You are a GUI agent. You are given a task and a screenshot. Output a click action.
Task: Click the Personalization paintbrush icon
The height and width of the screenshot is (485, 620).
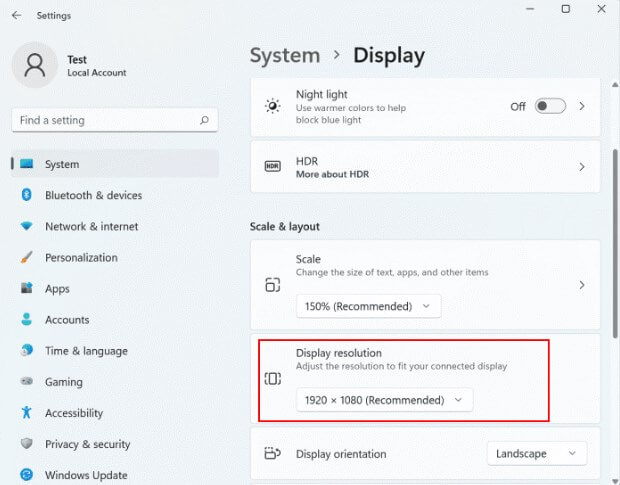point(26,257)
